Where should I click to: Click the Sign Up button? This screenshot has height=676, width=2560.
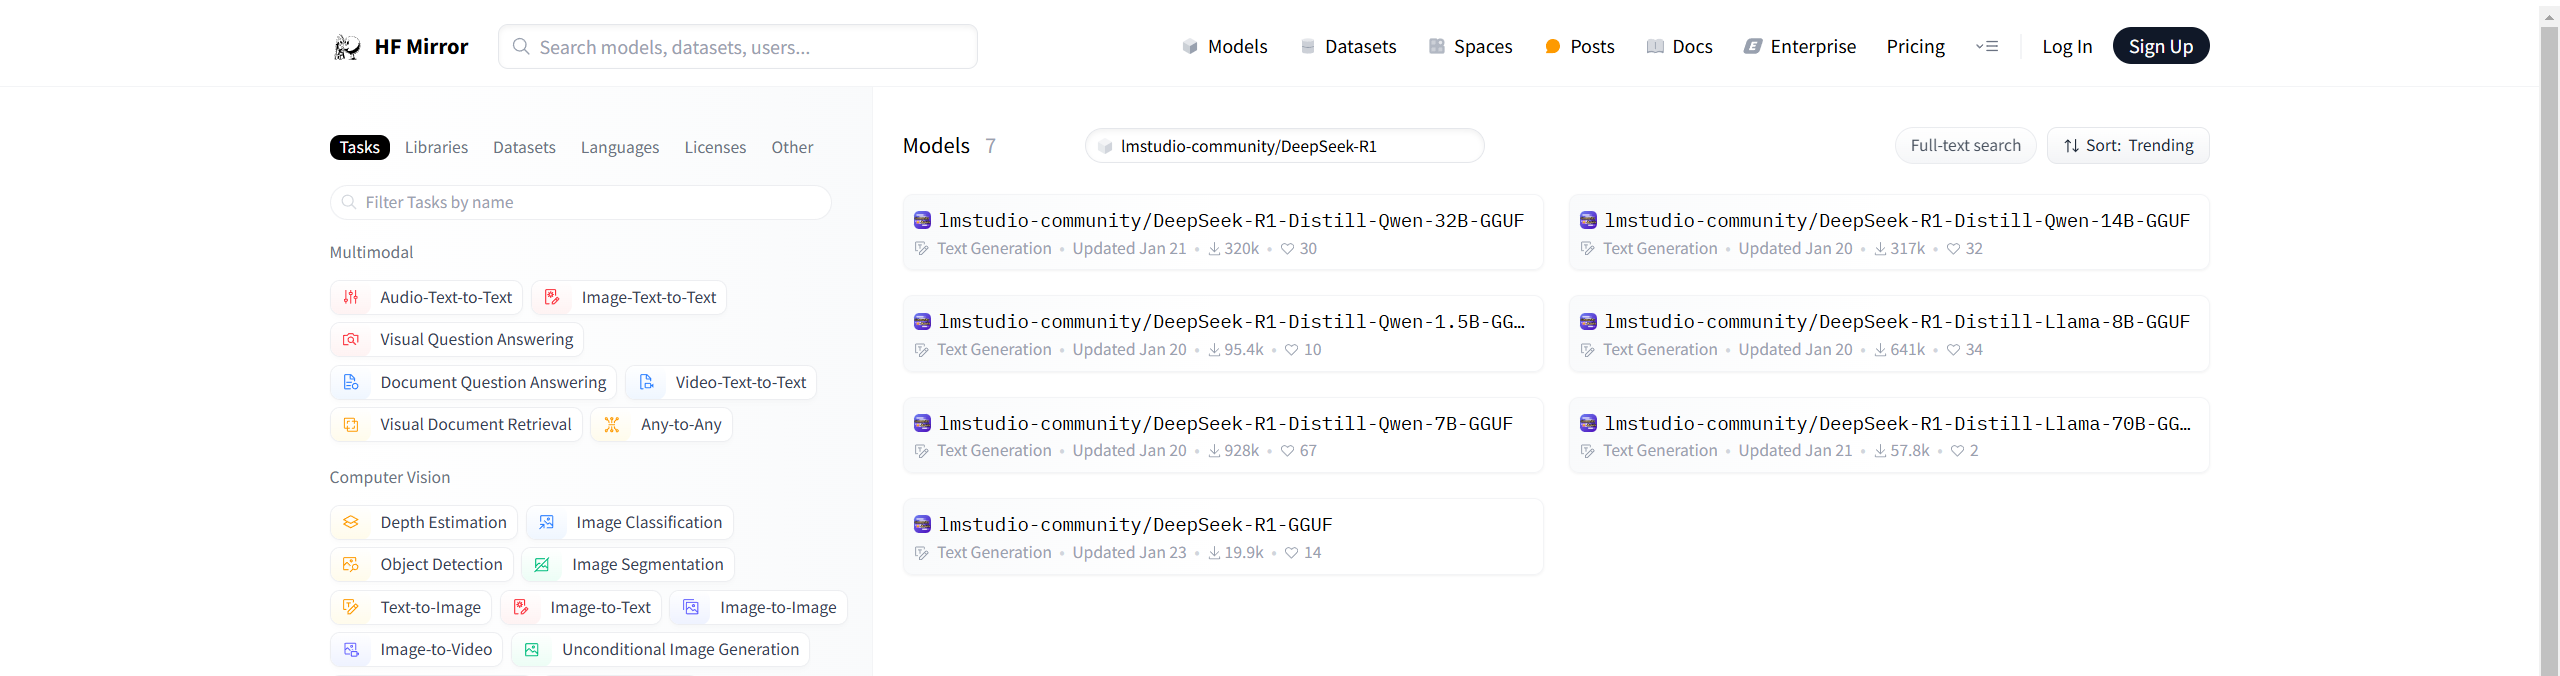pyautogui.click(x=2161, y=46)
